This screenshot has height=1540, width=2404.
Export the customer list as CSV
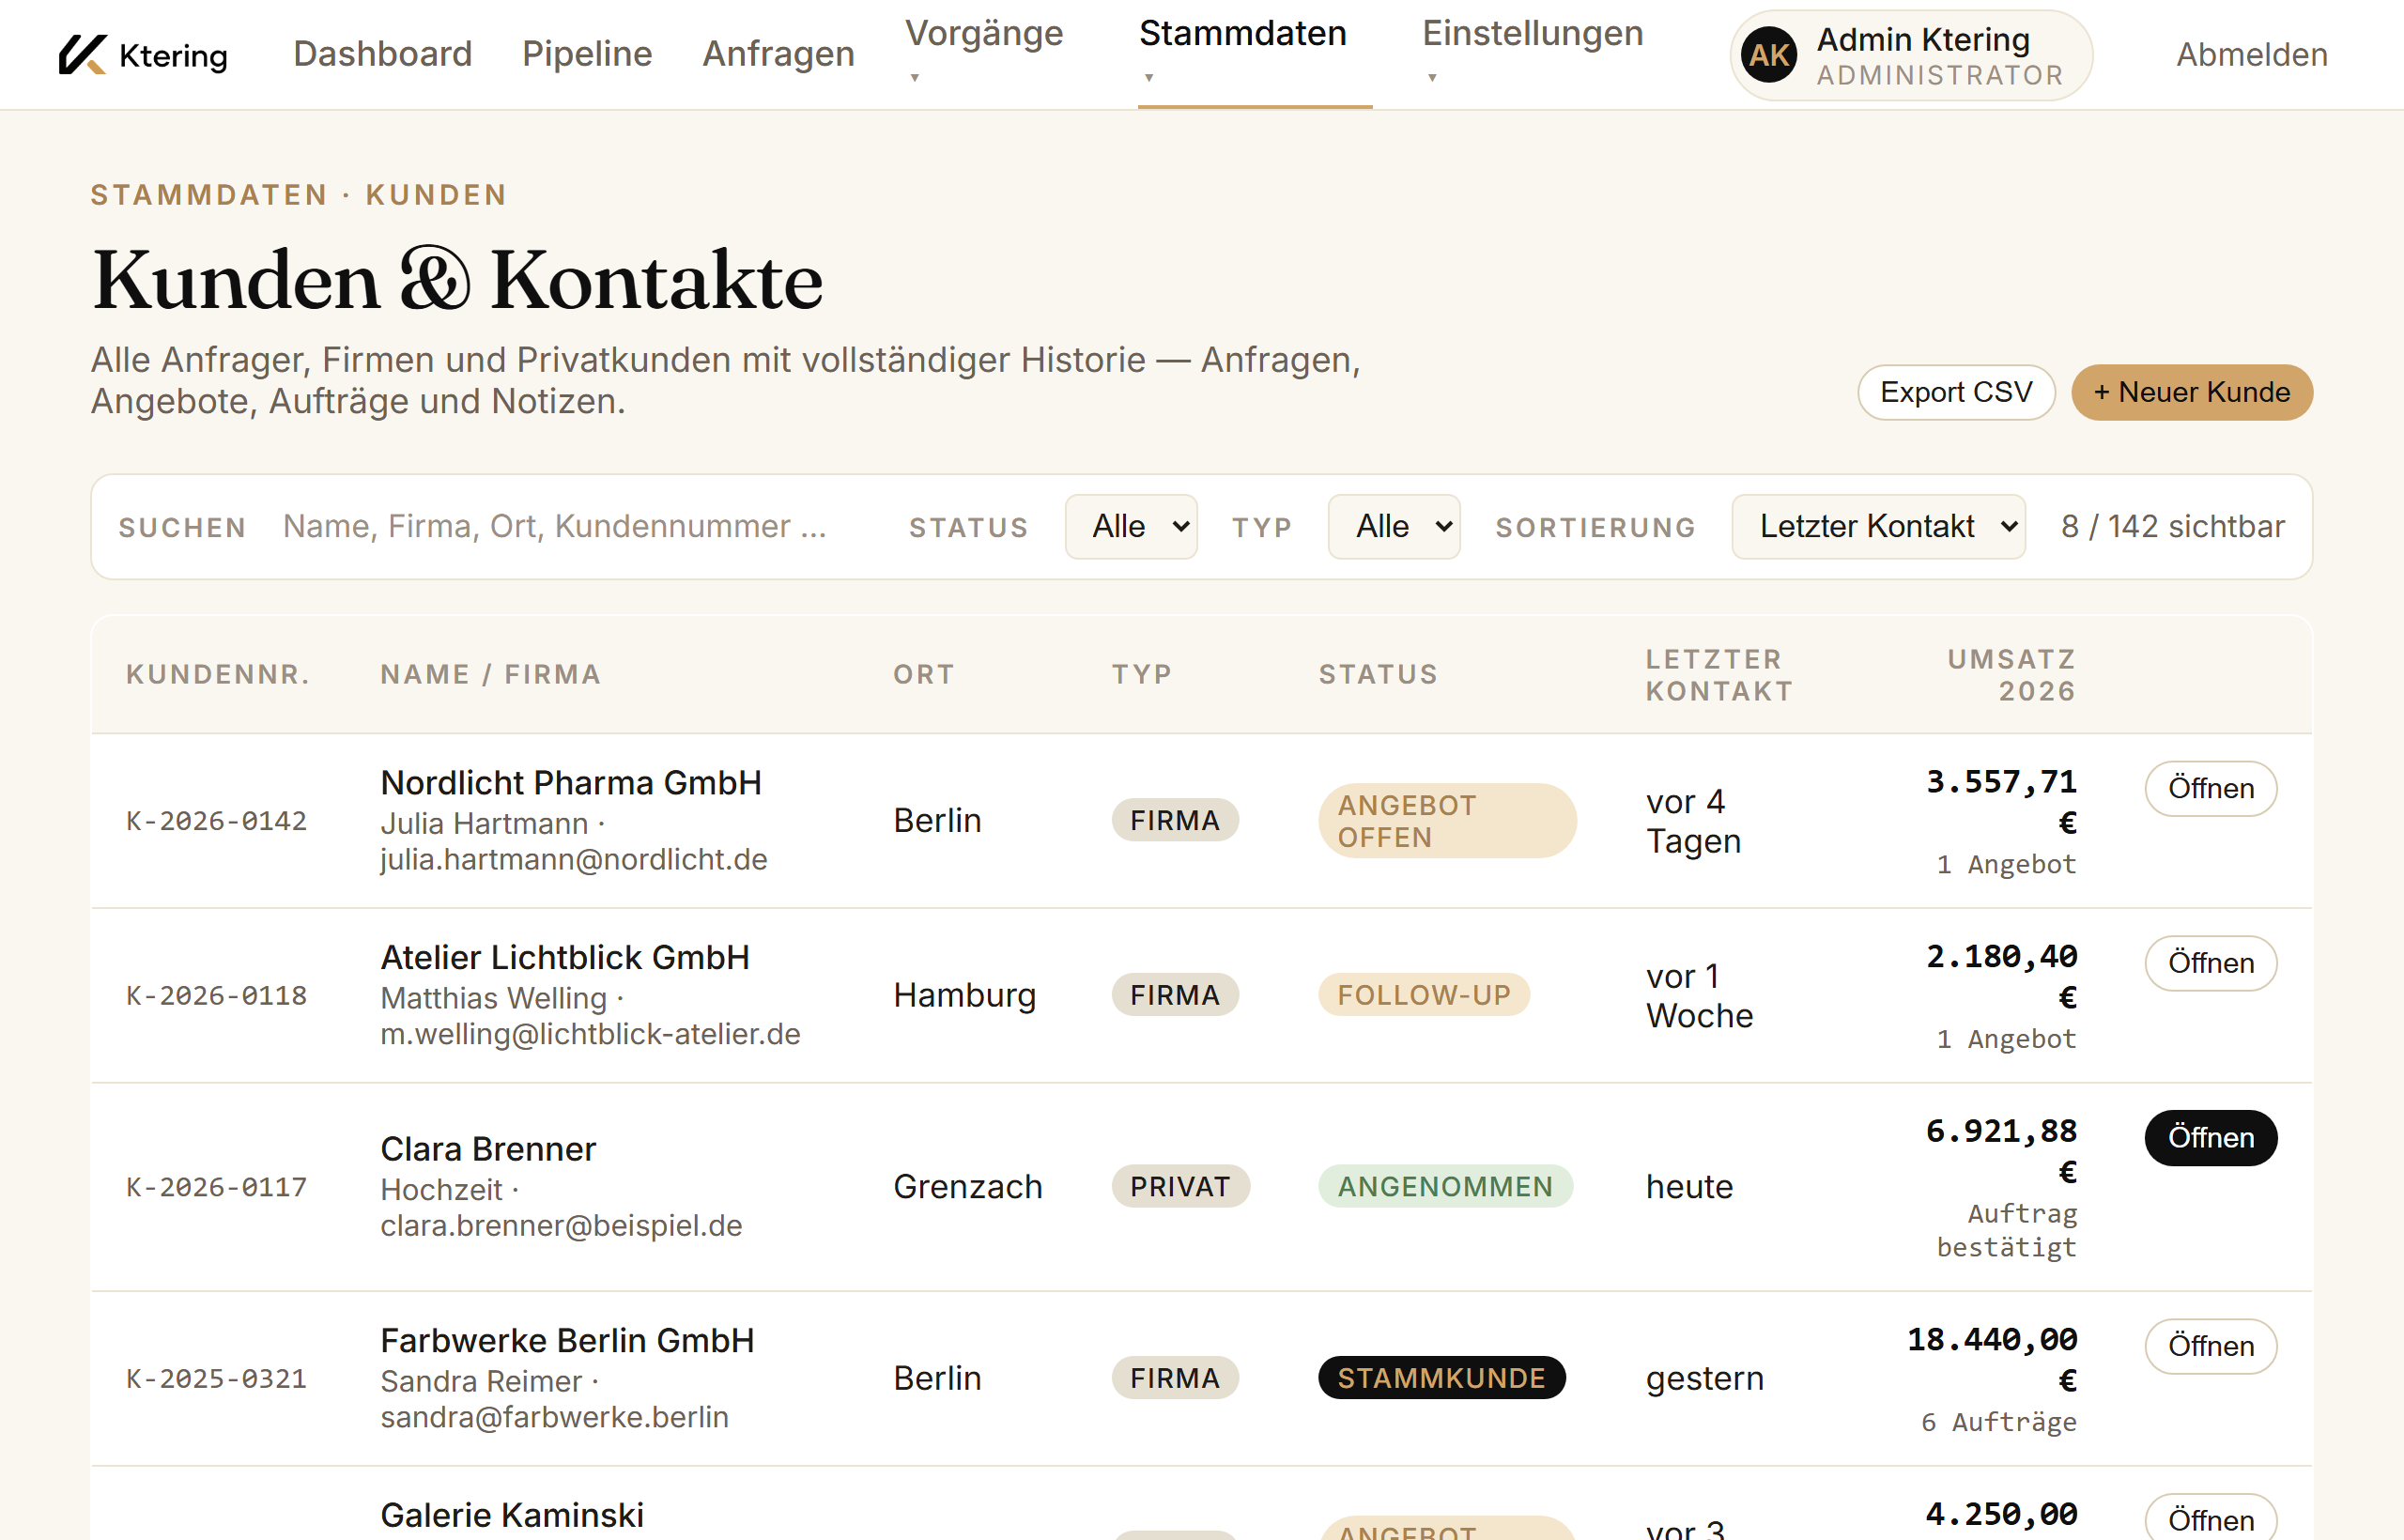tap(1956, 392)
